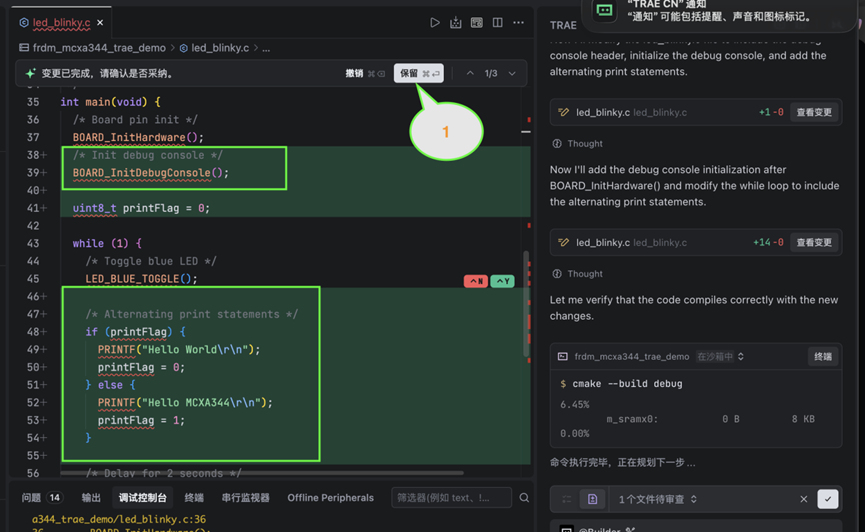Run the file with the play icon
This screenshot has height=532, width=865.
point(435,23)
